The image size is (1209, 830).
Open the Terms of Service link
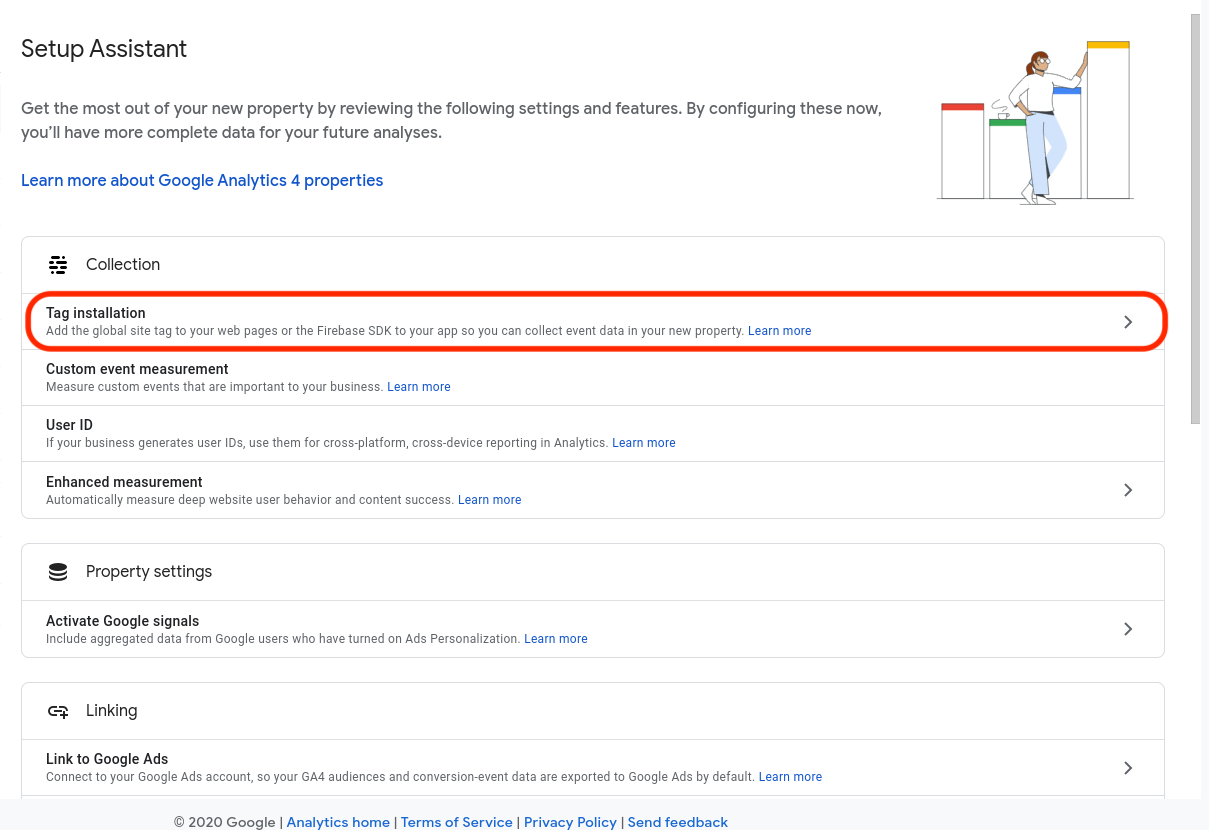point(457,822)
